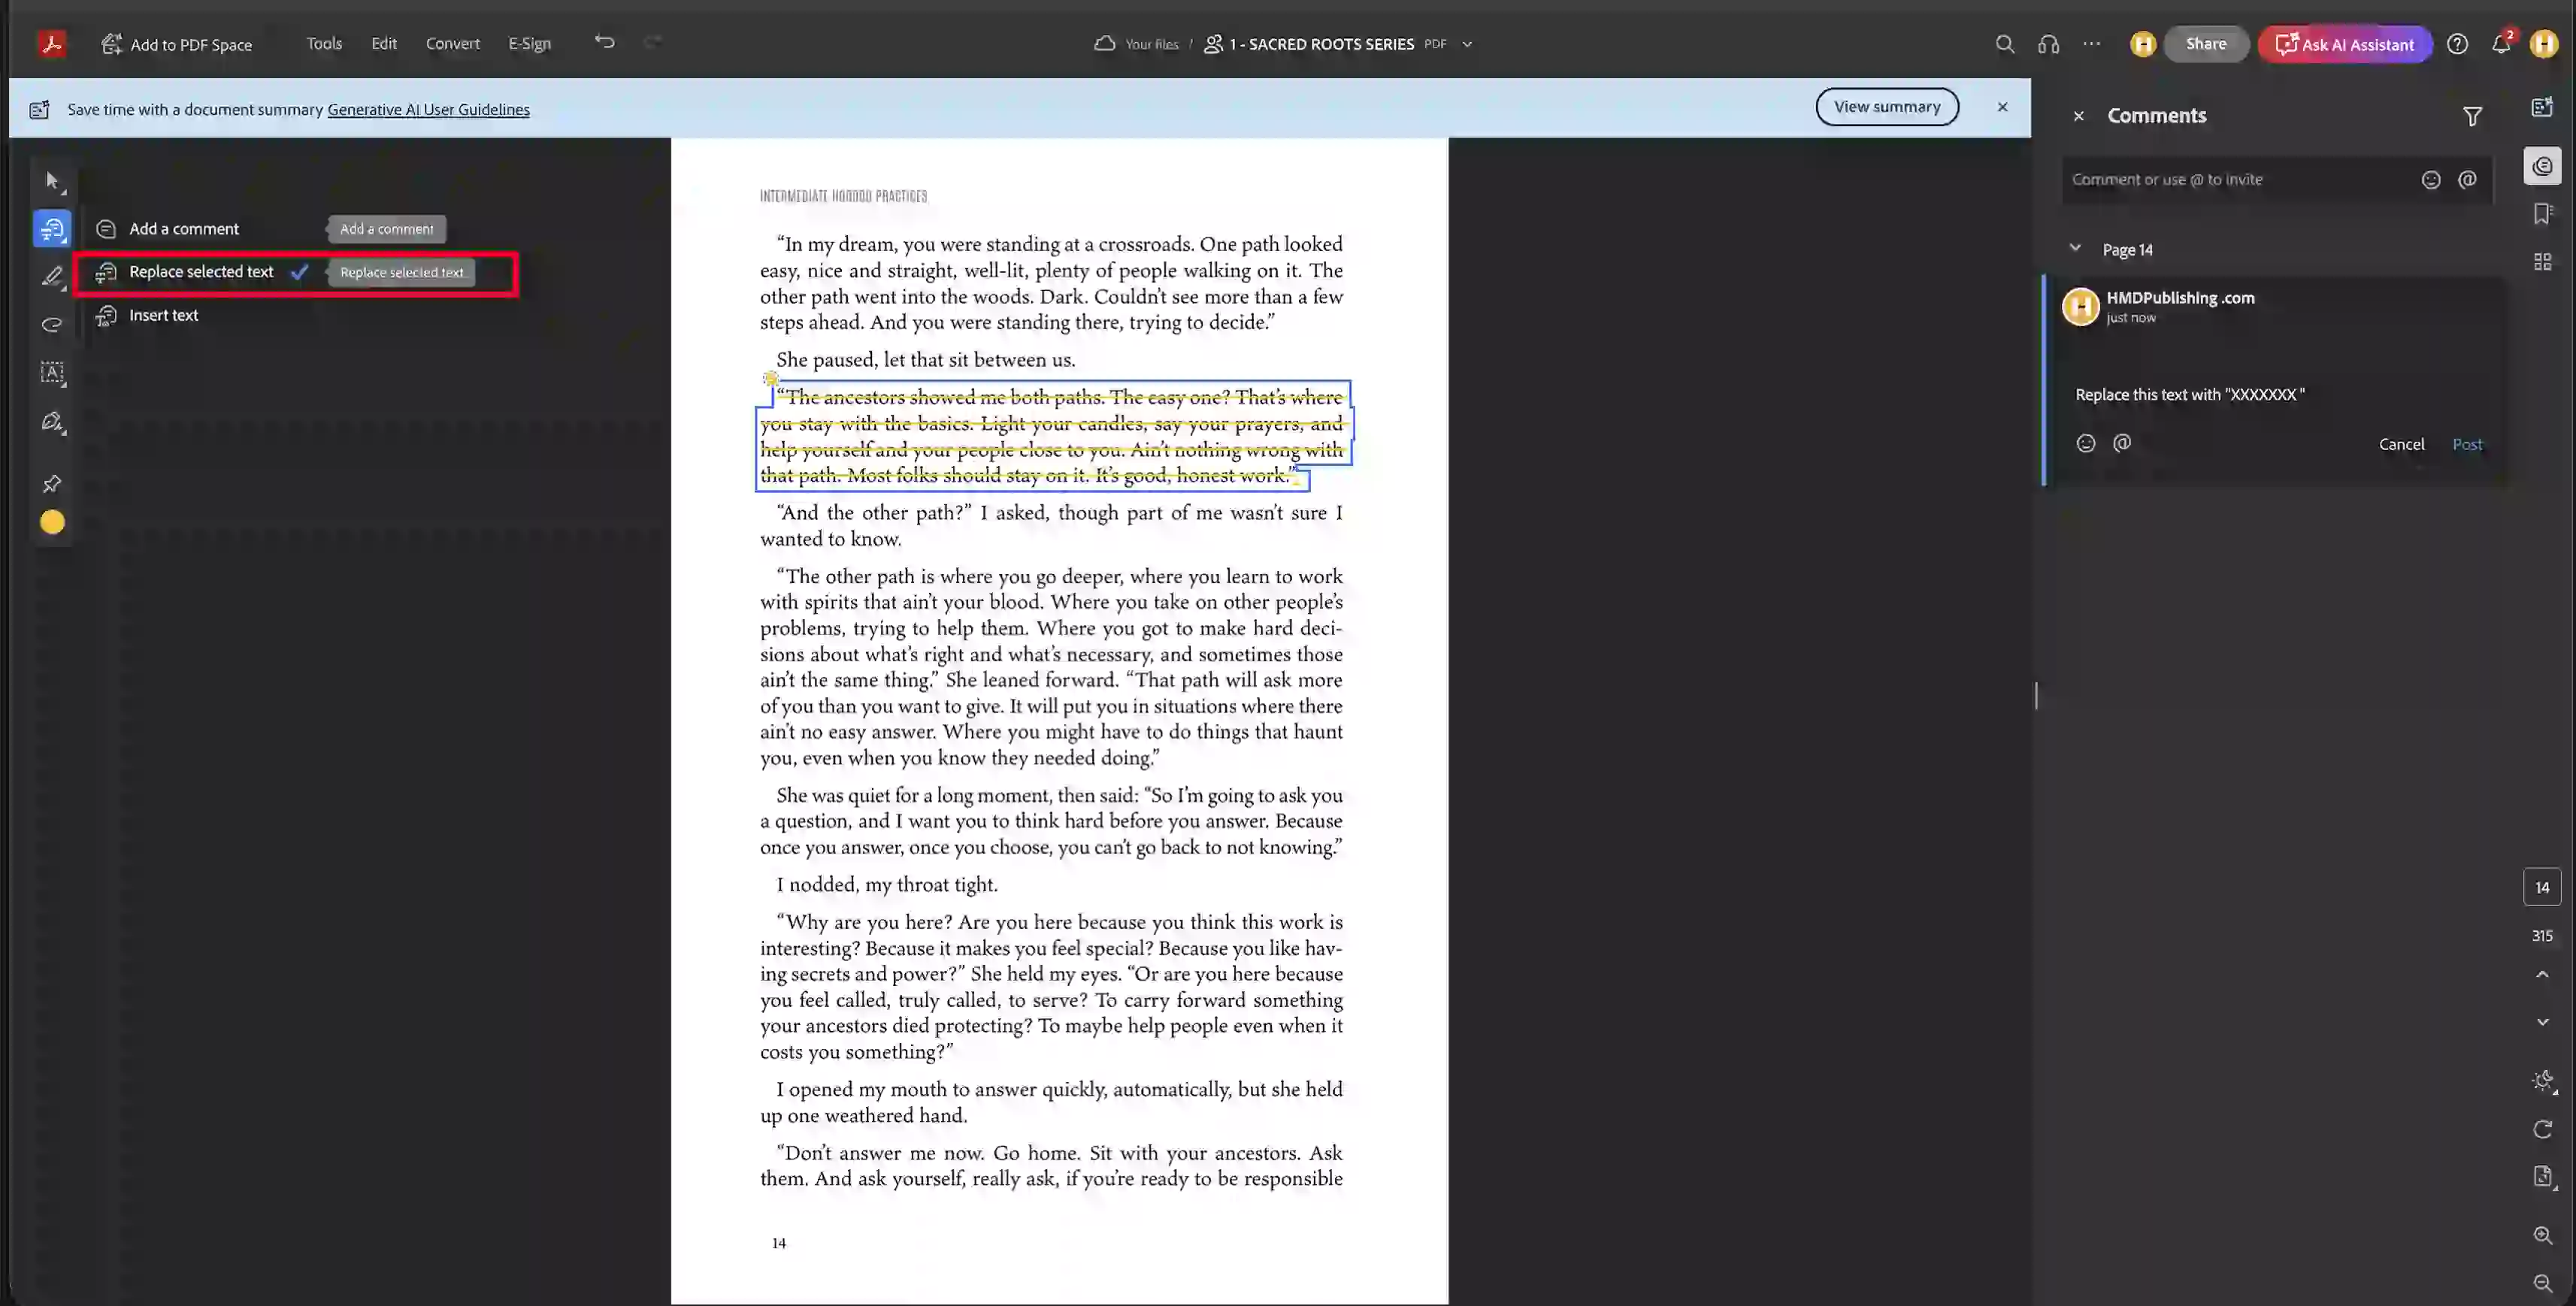The height and width of the screenshot is (1306, 2576).
Task: Select the freehand draw loop tool
Action: coord(52,325)
